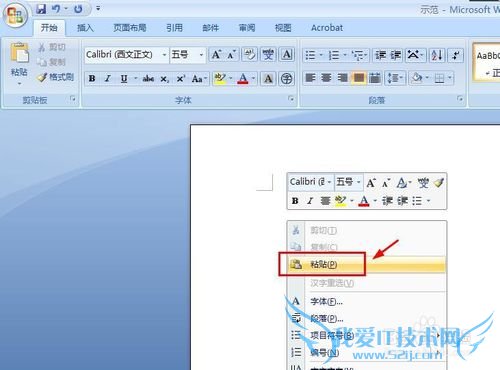
Task: Apply numbering list in ribbon paragraph group
Action: point(334,55)
